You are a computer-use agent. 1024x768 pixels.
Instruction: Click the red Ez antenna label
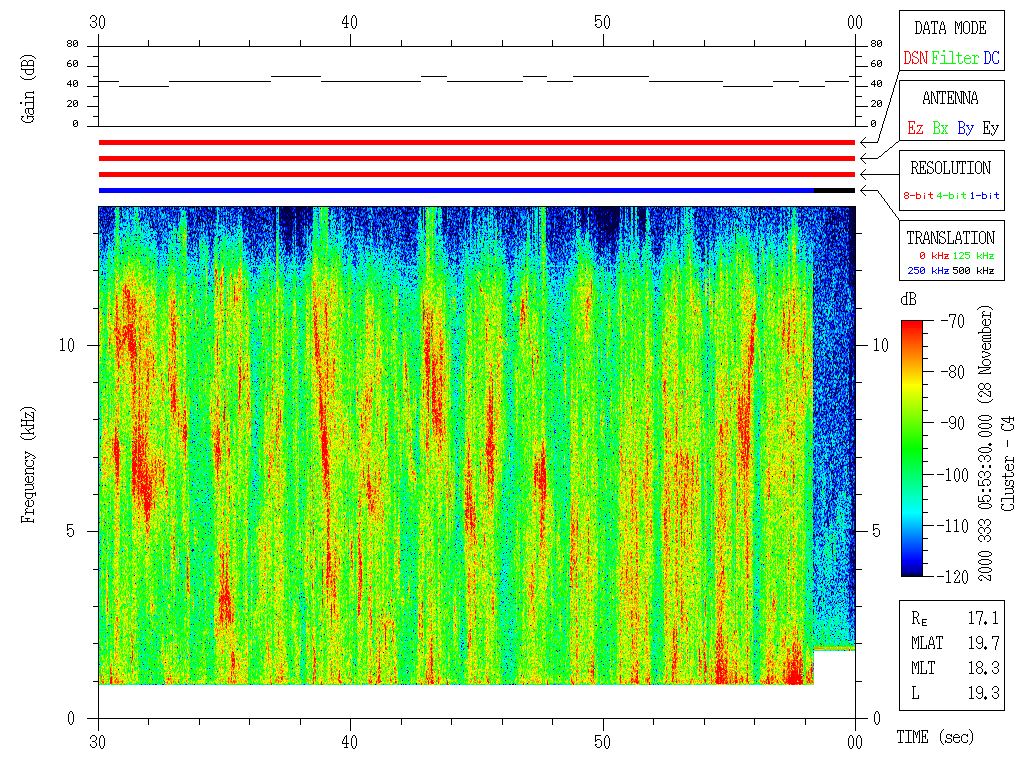pyautogui.click(x=915, y=129)
